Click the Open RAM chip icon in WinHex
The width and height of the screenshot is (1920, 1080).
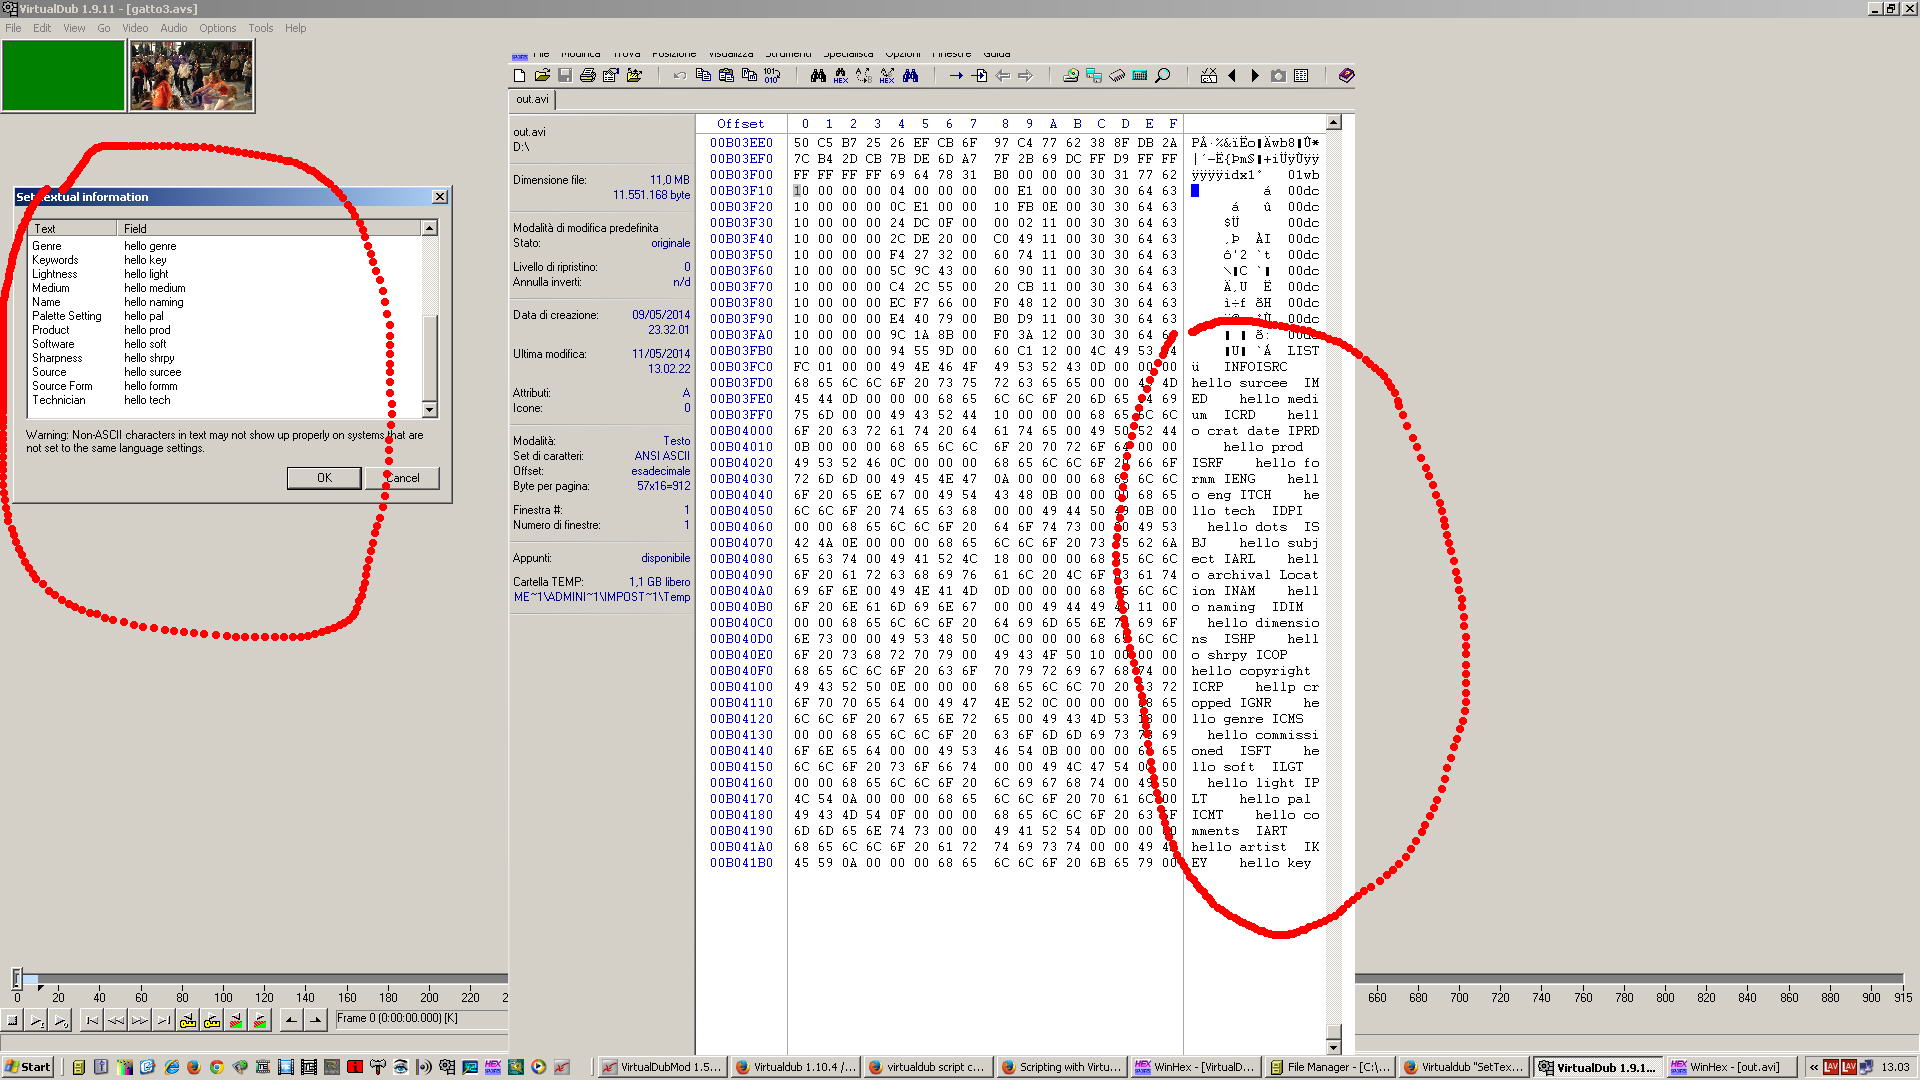[x=1117, y=75]
